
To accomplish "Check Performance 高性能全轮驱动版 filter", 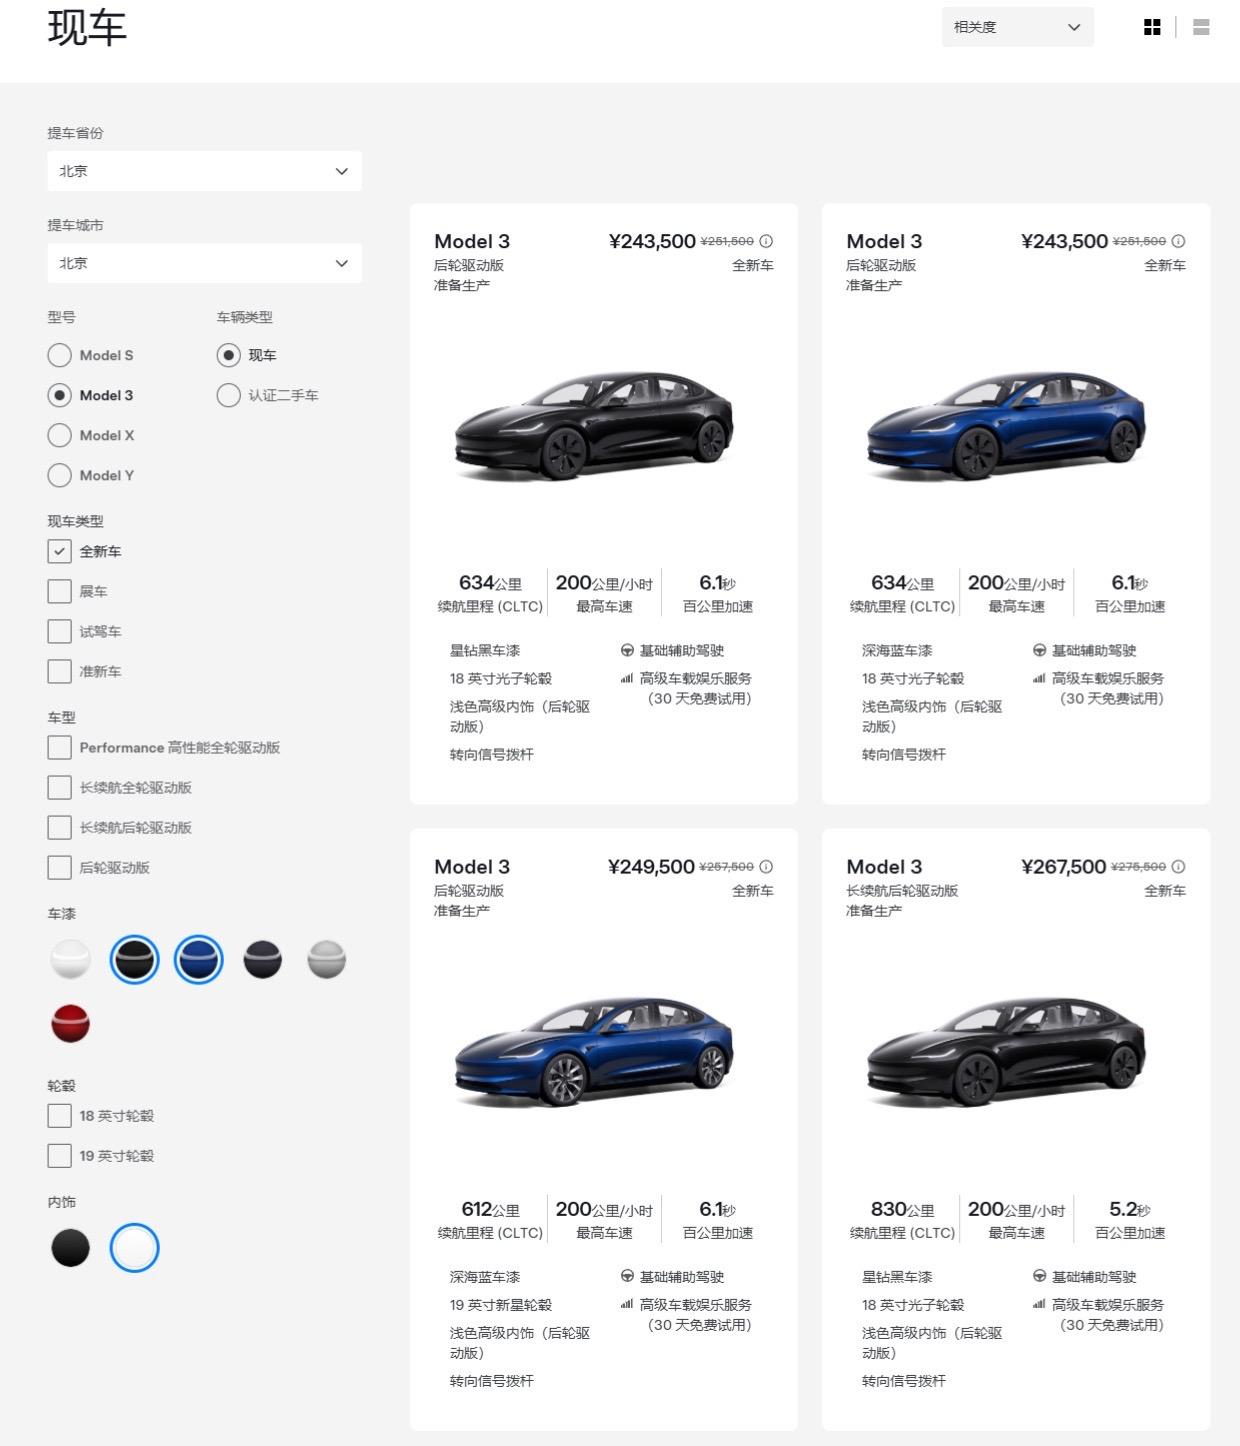I will click(59, 747).
